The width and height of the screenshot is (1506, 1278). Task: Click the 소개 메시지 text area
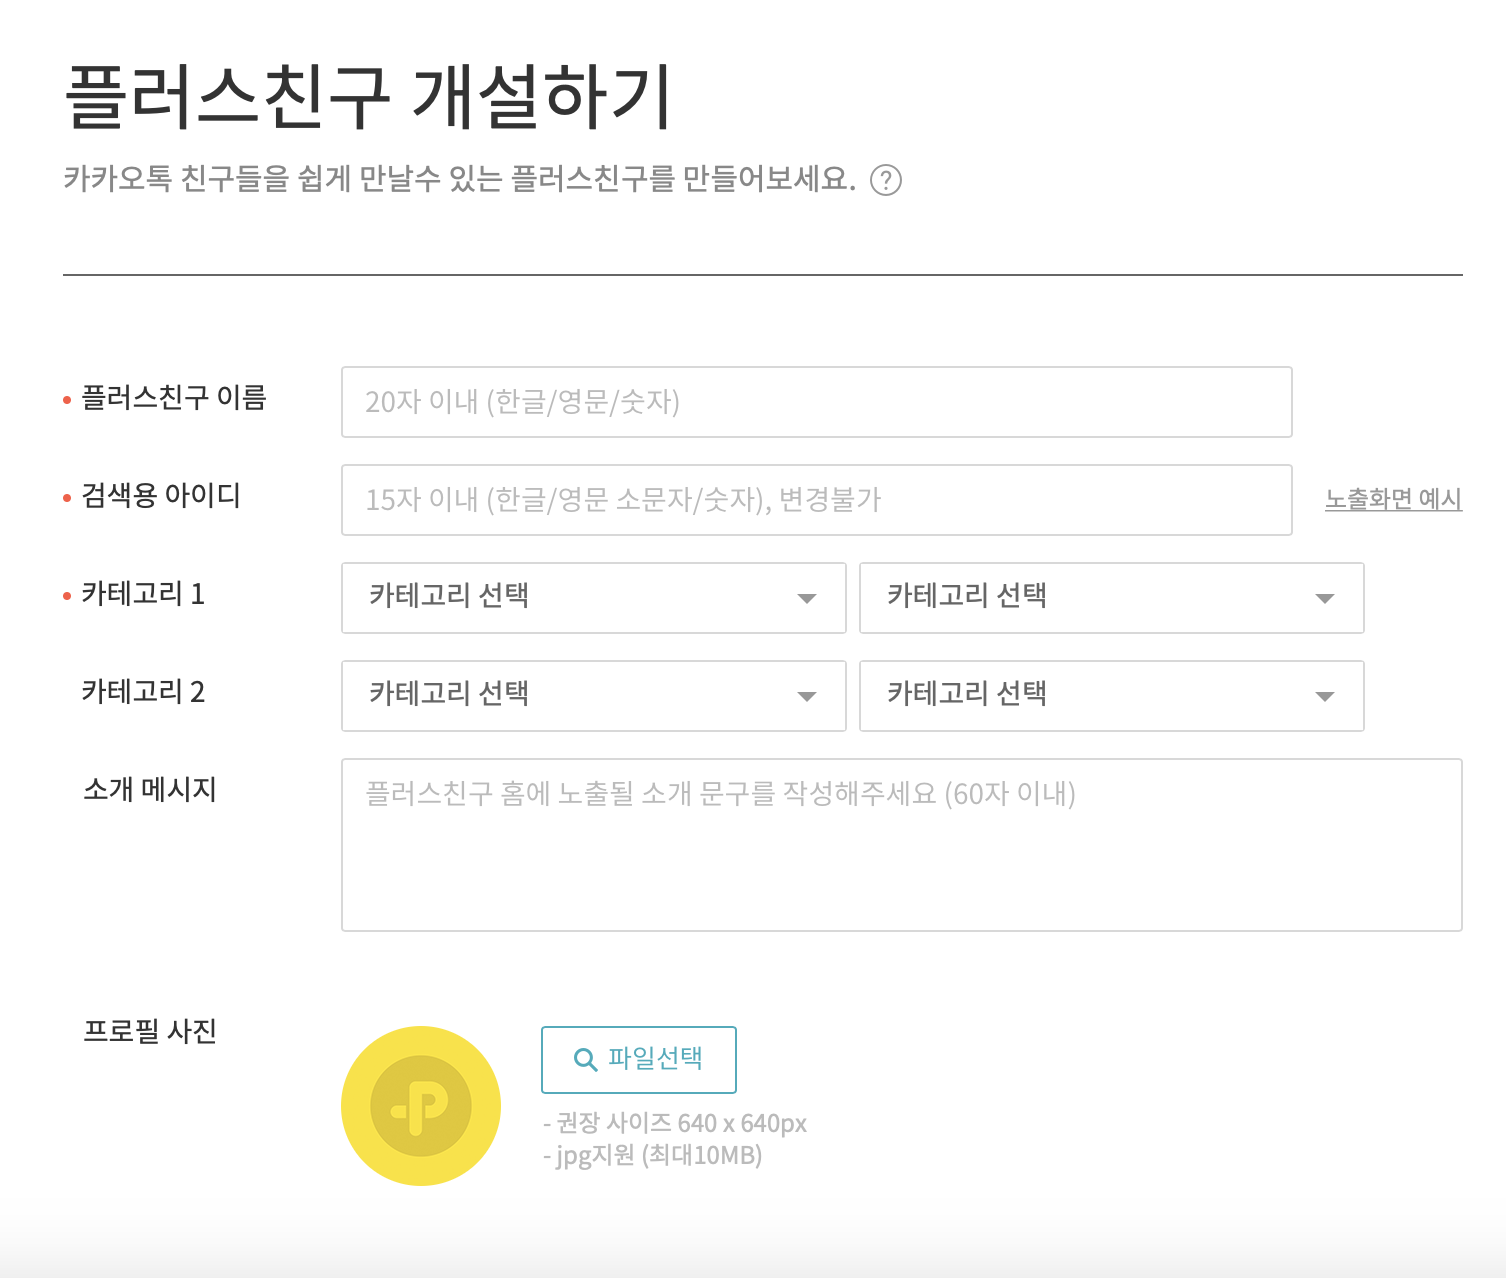(x=902, y=845)
